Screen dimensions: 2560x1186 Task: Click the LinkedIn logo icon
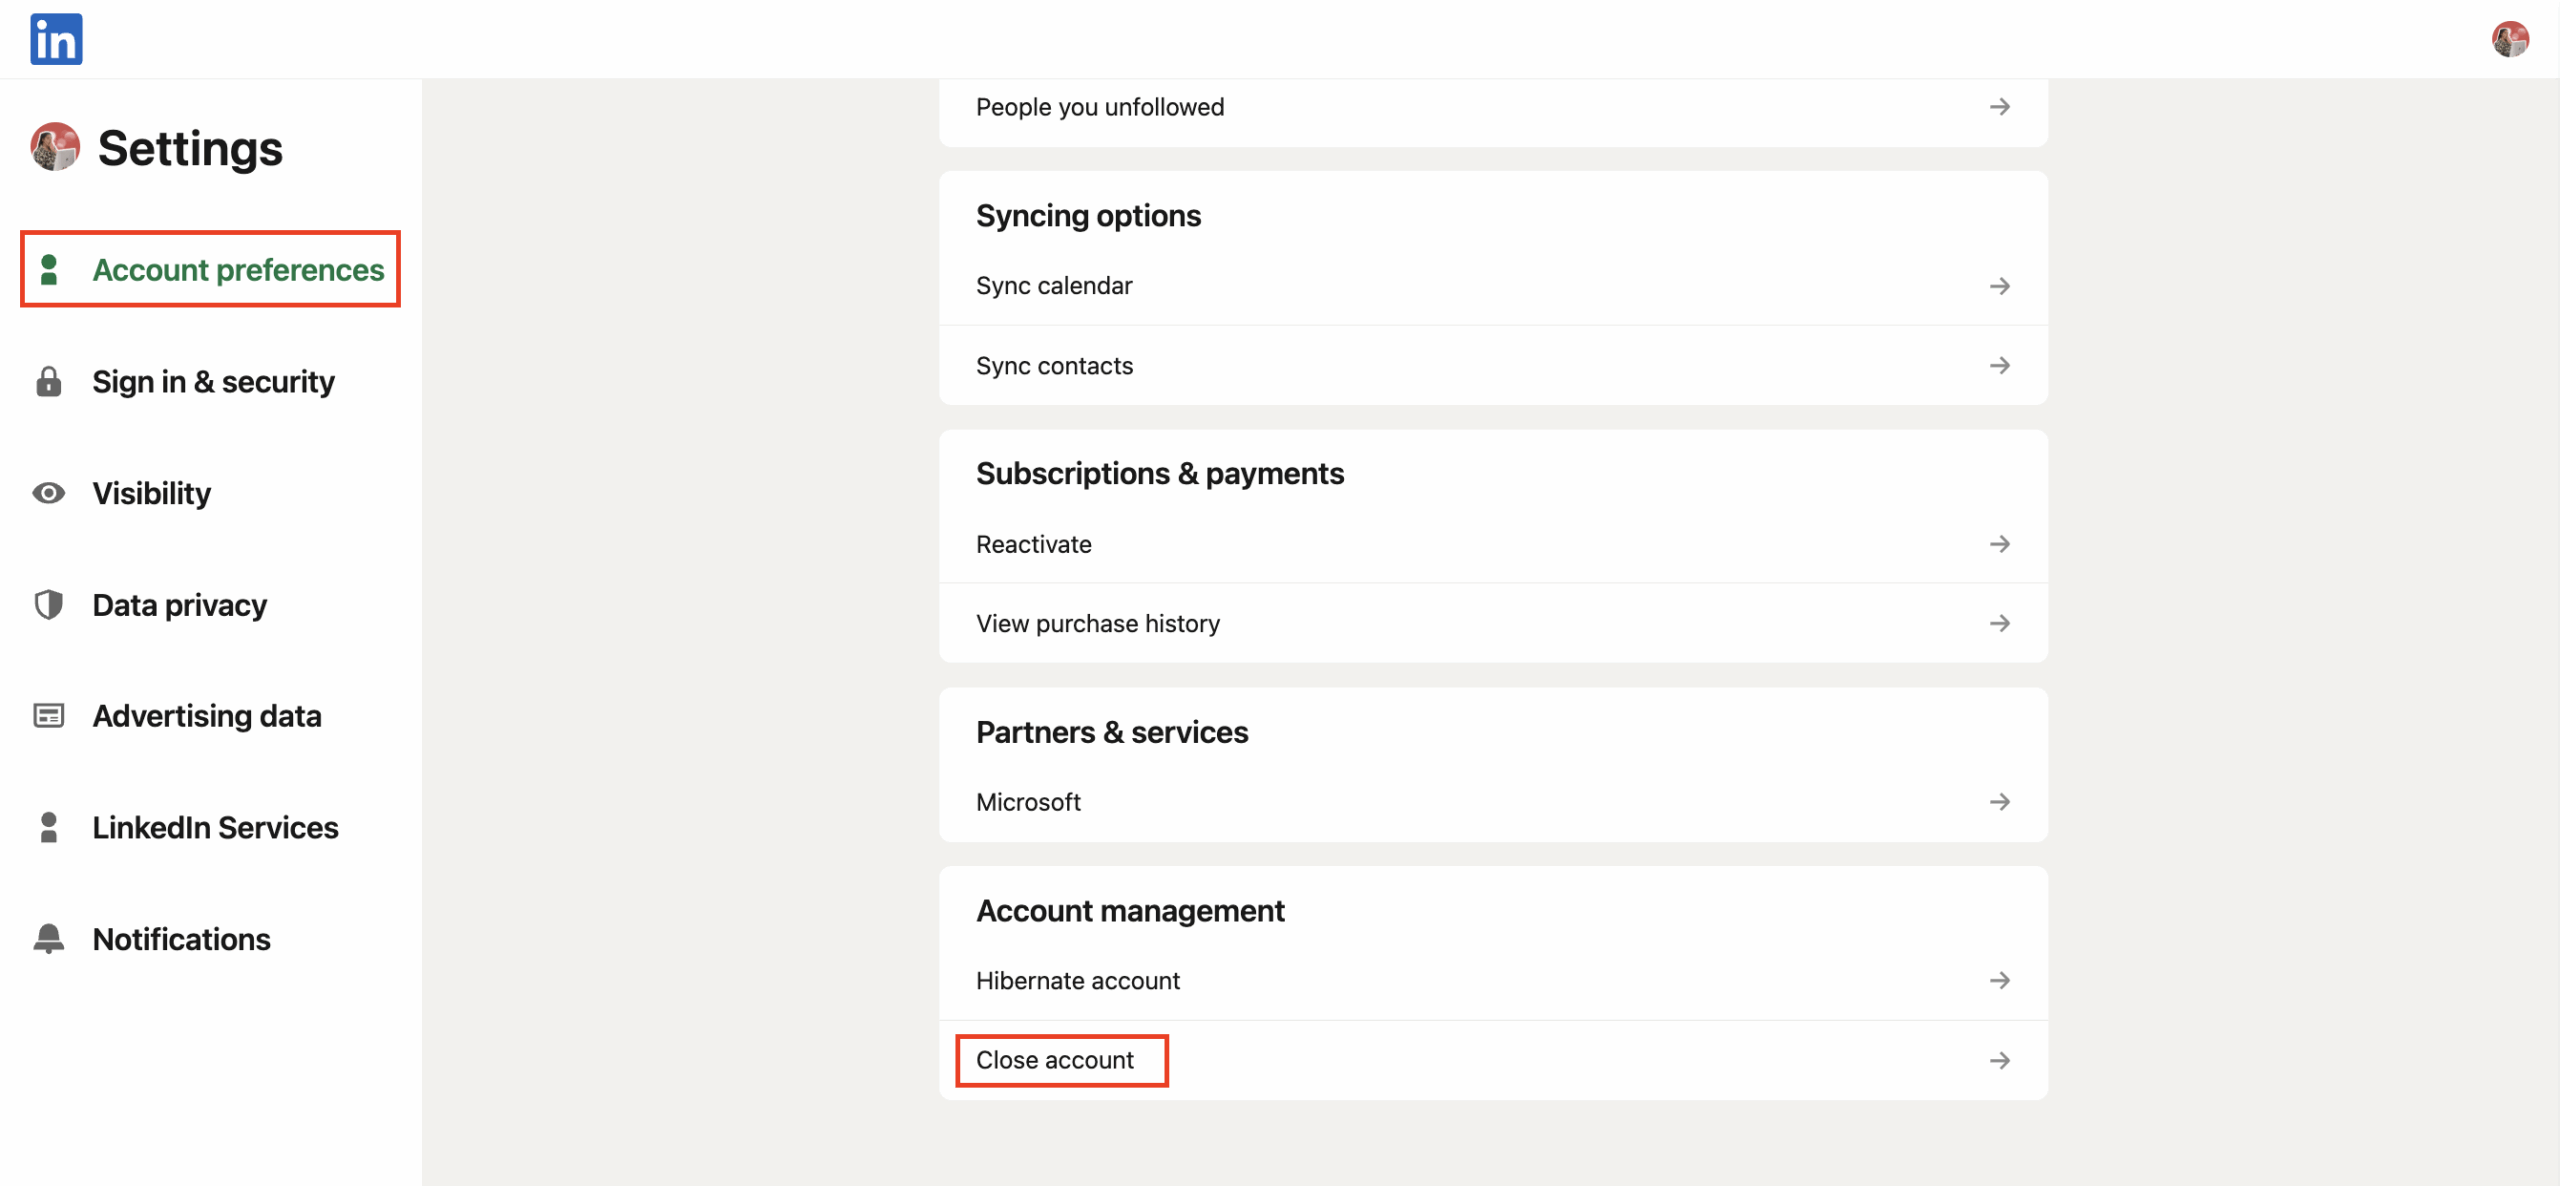(56, 39)
